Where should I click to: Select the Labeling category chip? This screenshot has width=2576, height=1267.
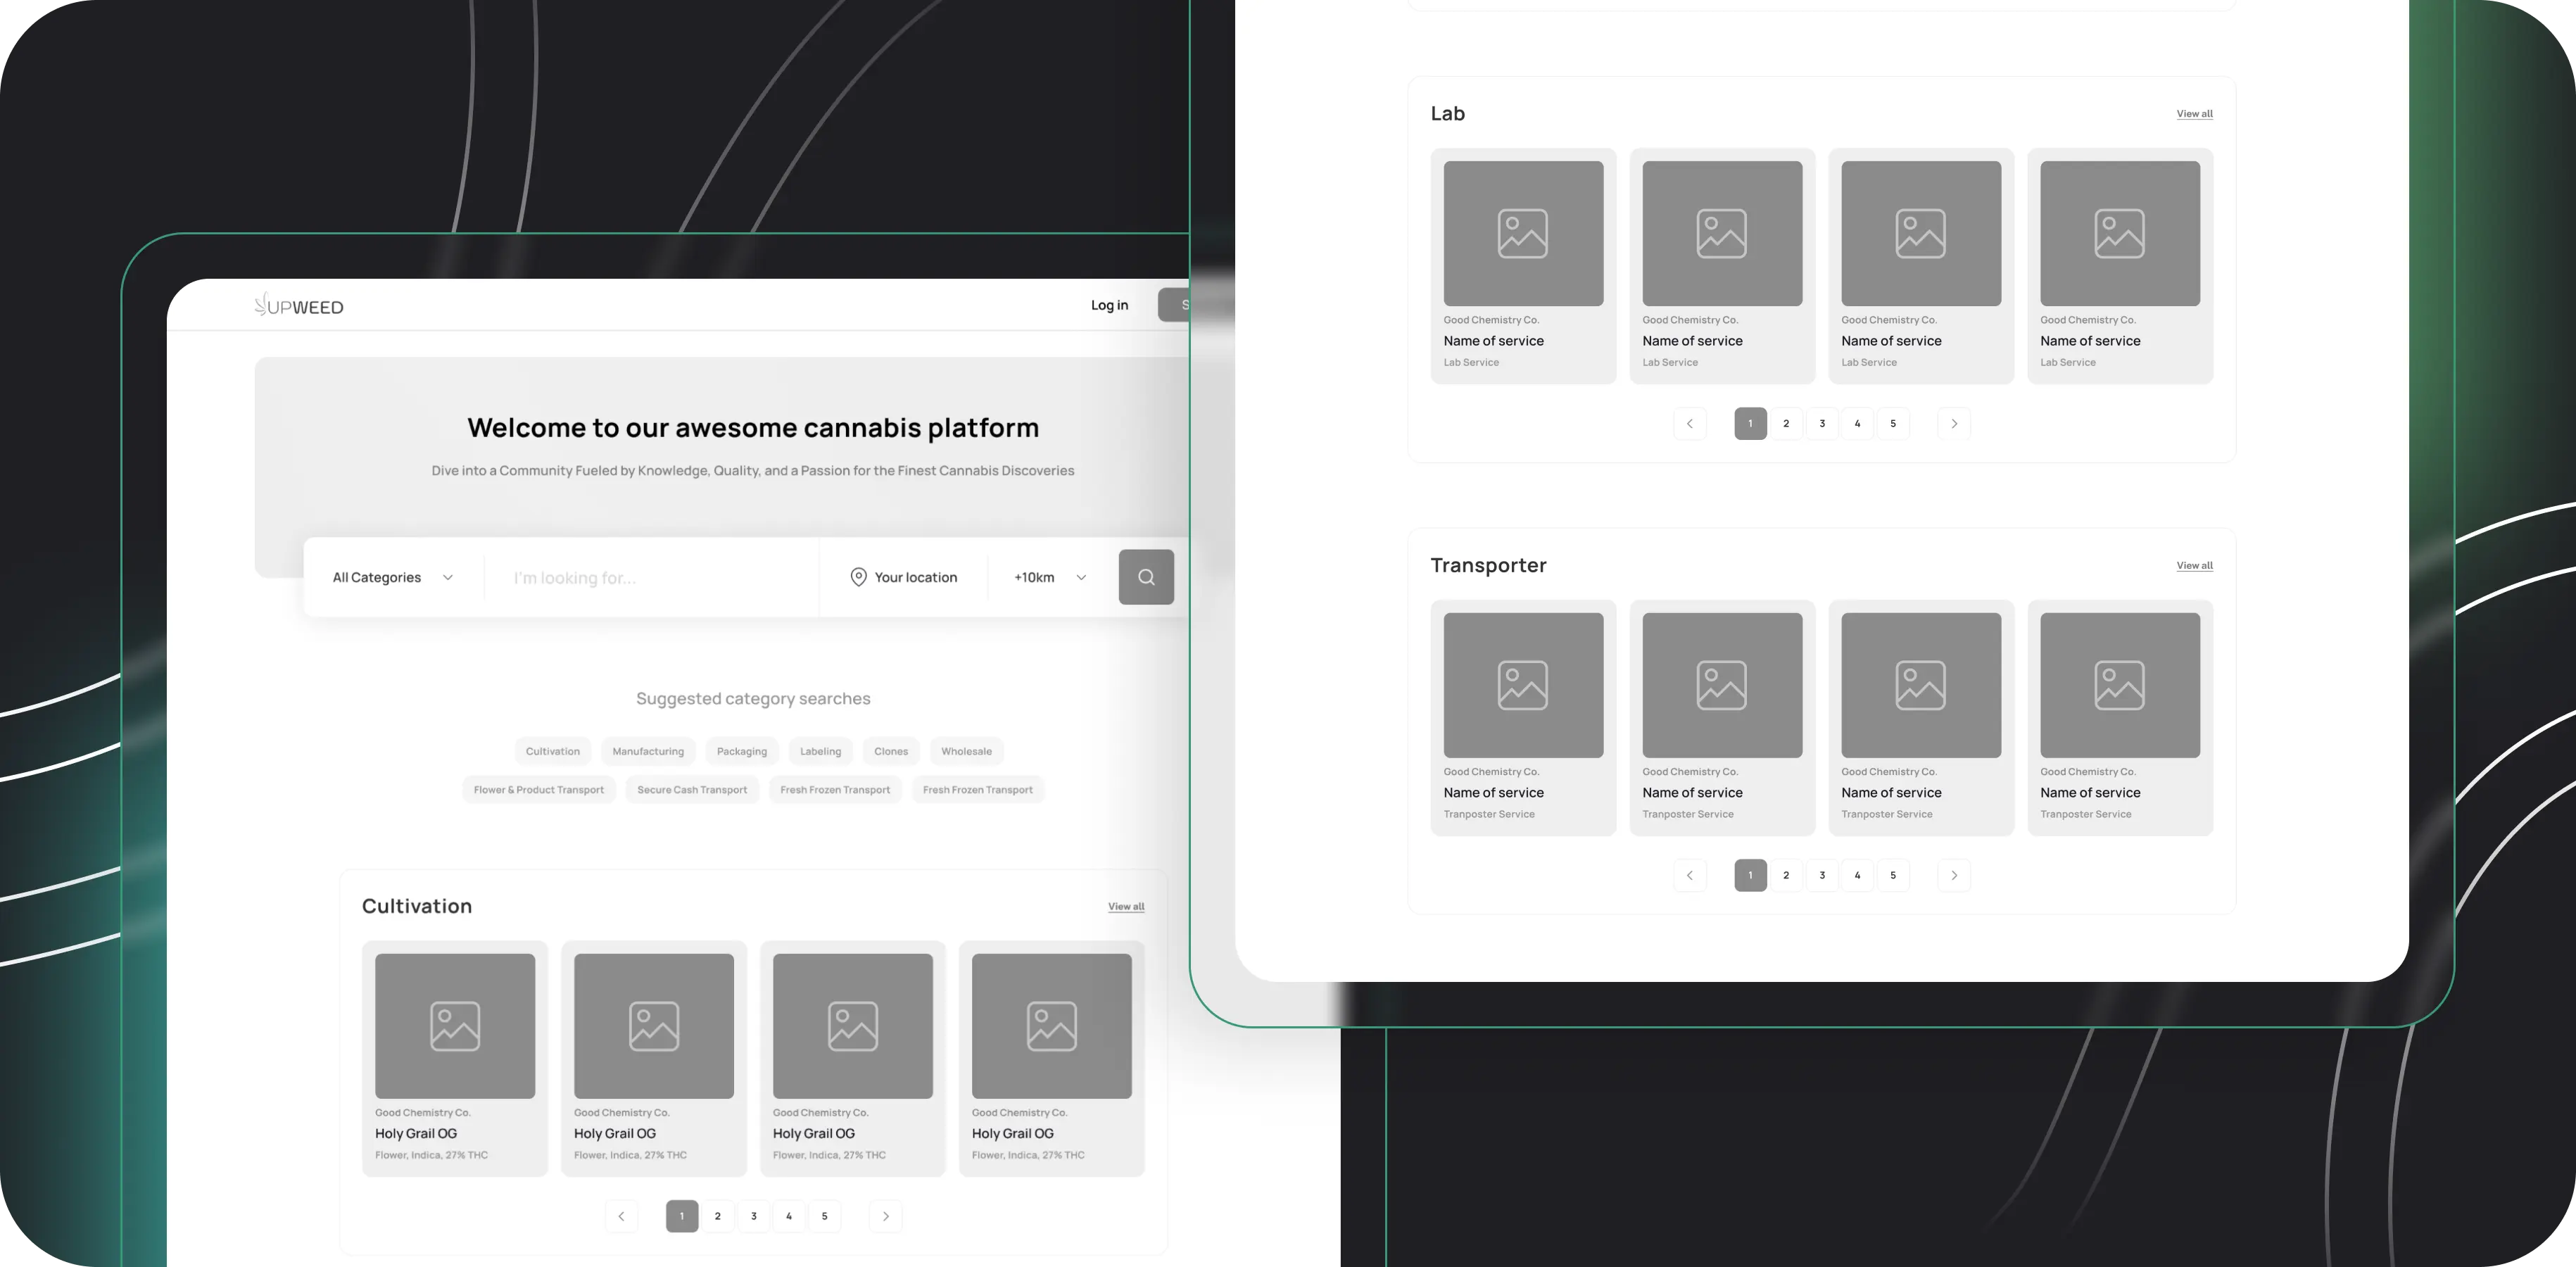pos(820,751)
